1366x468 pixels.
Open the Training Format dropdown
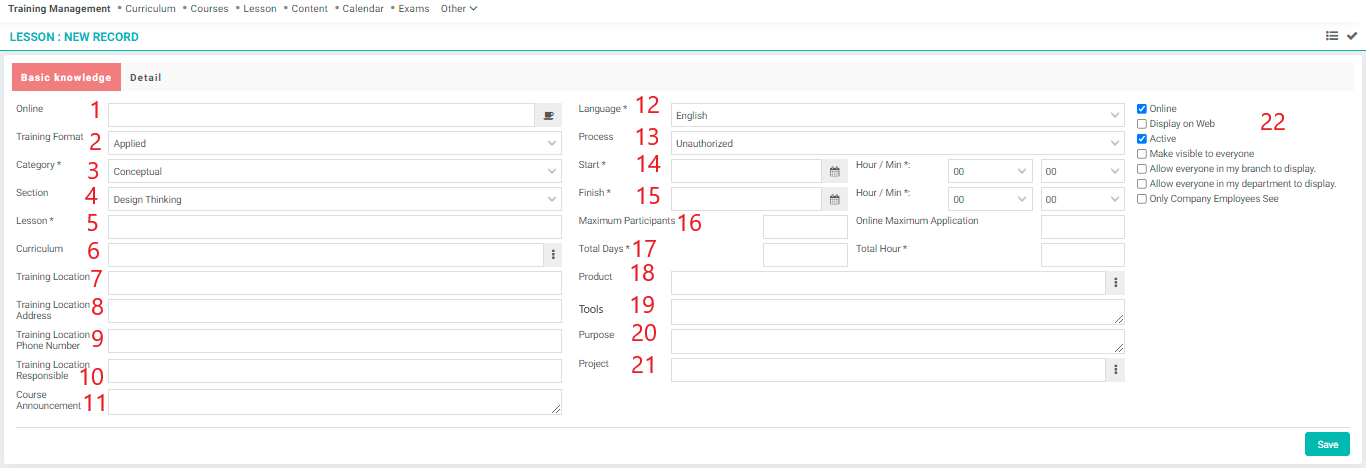click(335, 143)
